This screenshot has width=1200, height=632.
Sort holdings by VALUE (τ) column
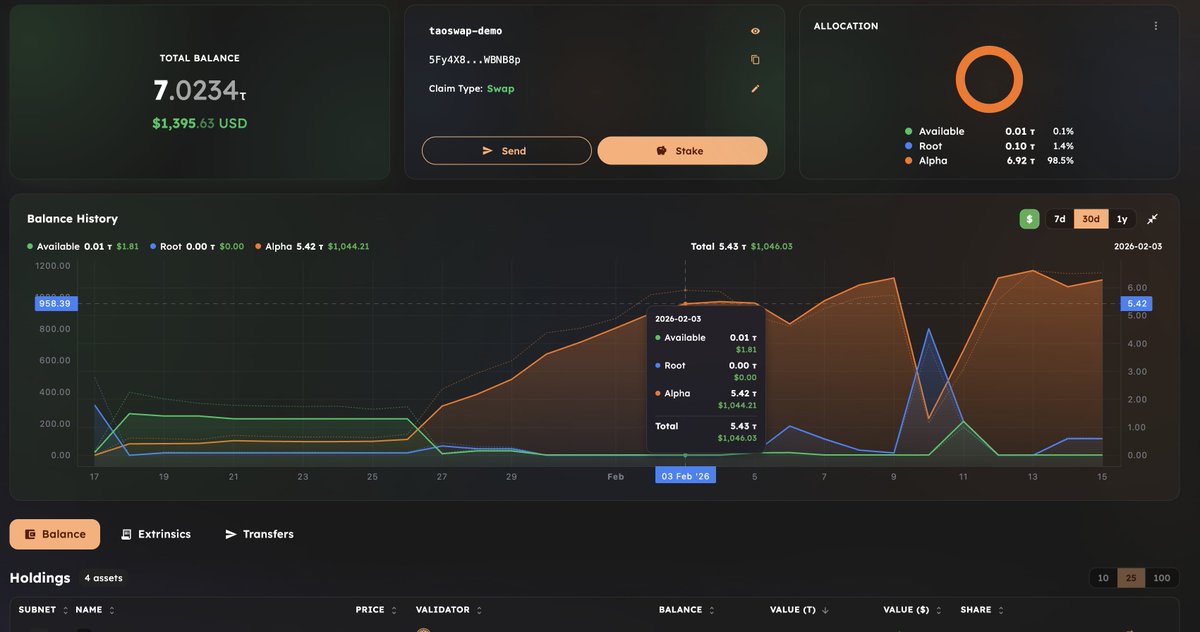click(x=801, y=610)
